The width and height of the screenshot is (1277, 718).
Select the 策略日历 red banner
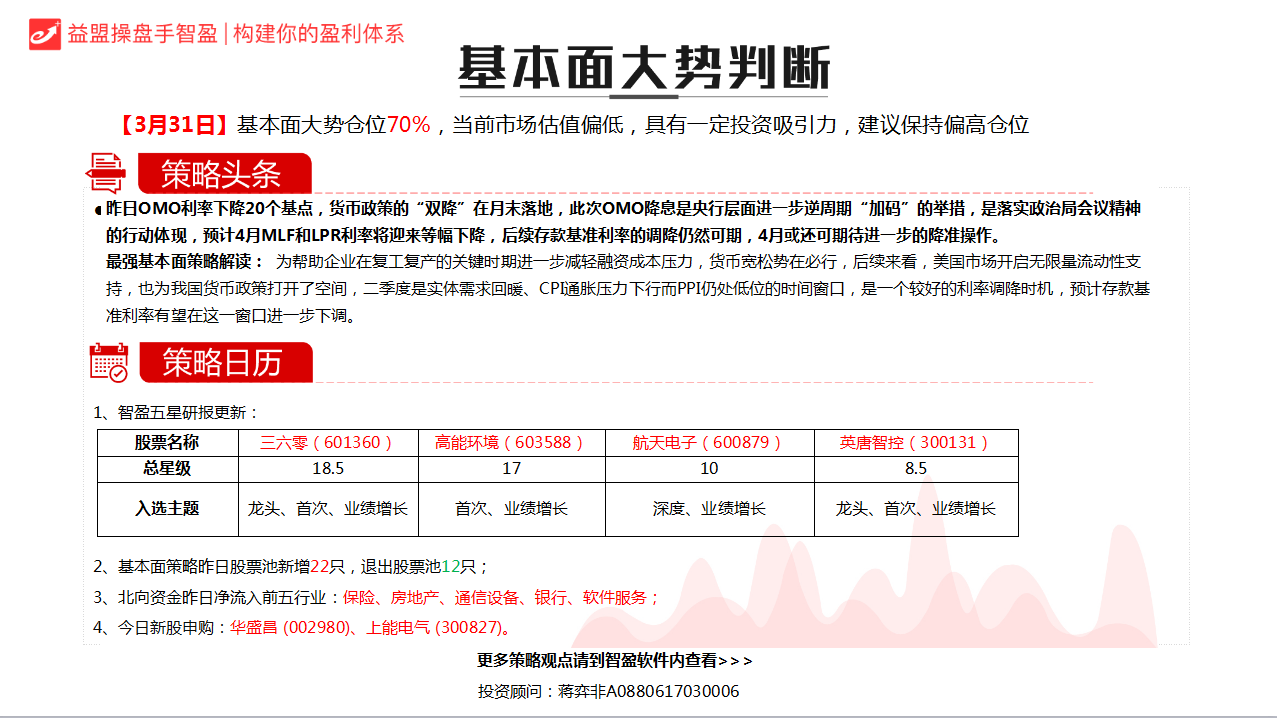(x=225, y=362)
